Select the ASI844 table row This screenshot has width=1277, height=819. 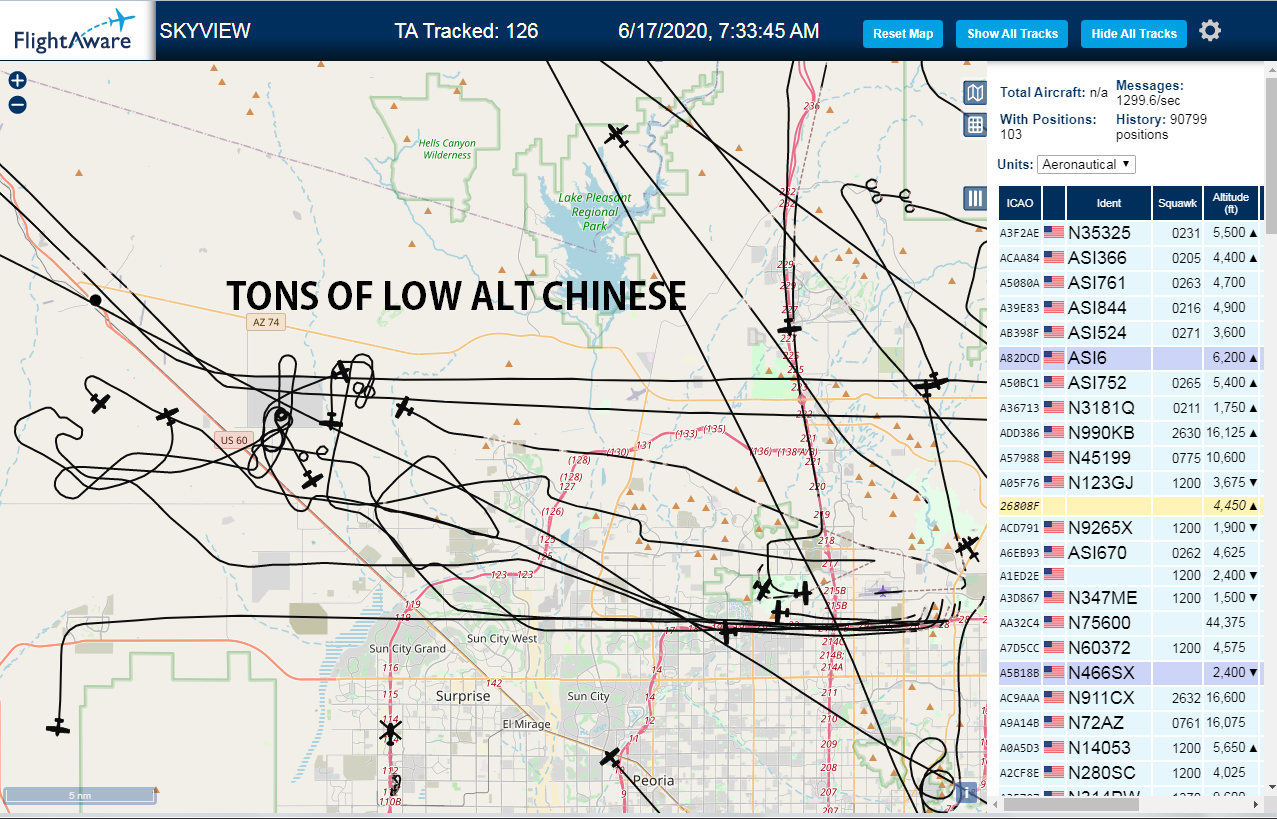click(1130, 307)
